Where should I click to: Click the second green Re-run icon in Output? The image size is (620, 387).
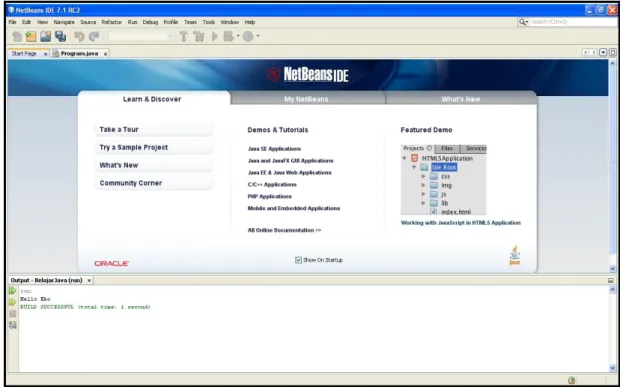point(12,302)
